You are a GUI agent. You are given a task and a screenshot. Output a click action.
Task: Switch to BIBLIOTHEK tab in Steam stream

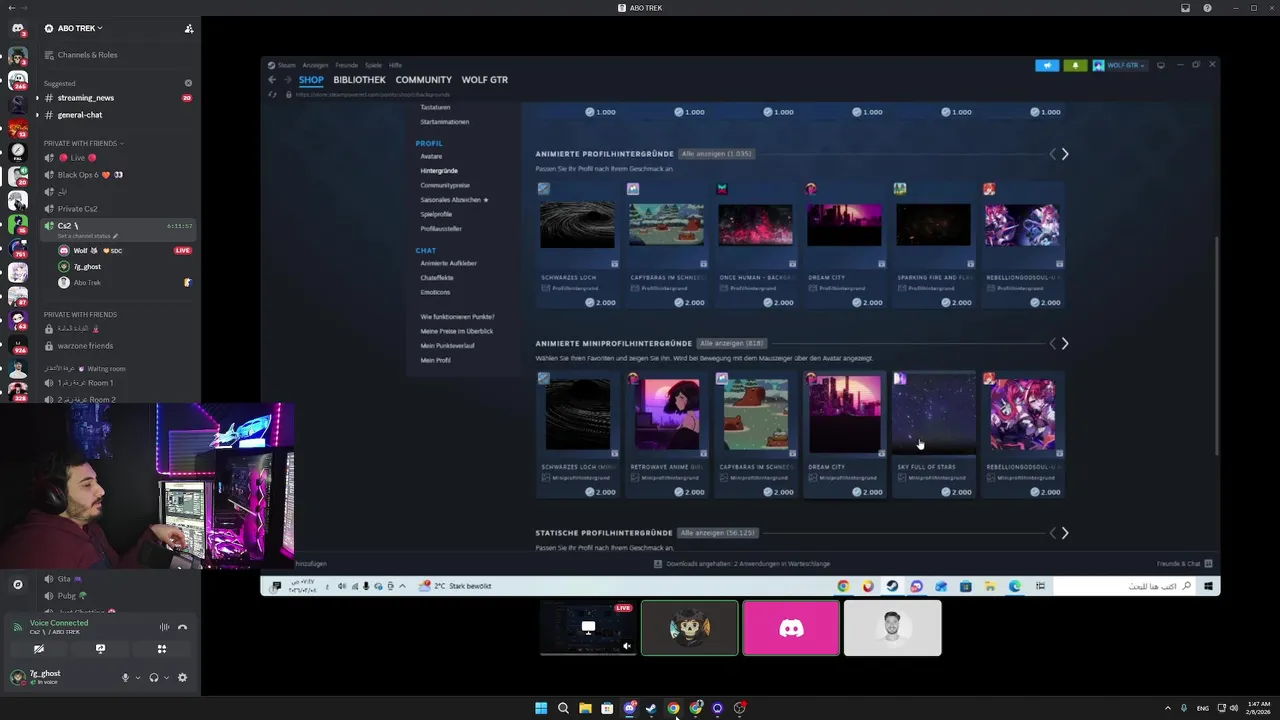pyautogui.click(x=359, y=80)
